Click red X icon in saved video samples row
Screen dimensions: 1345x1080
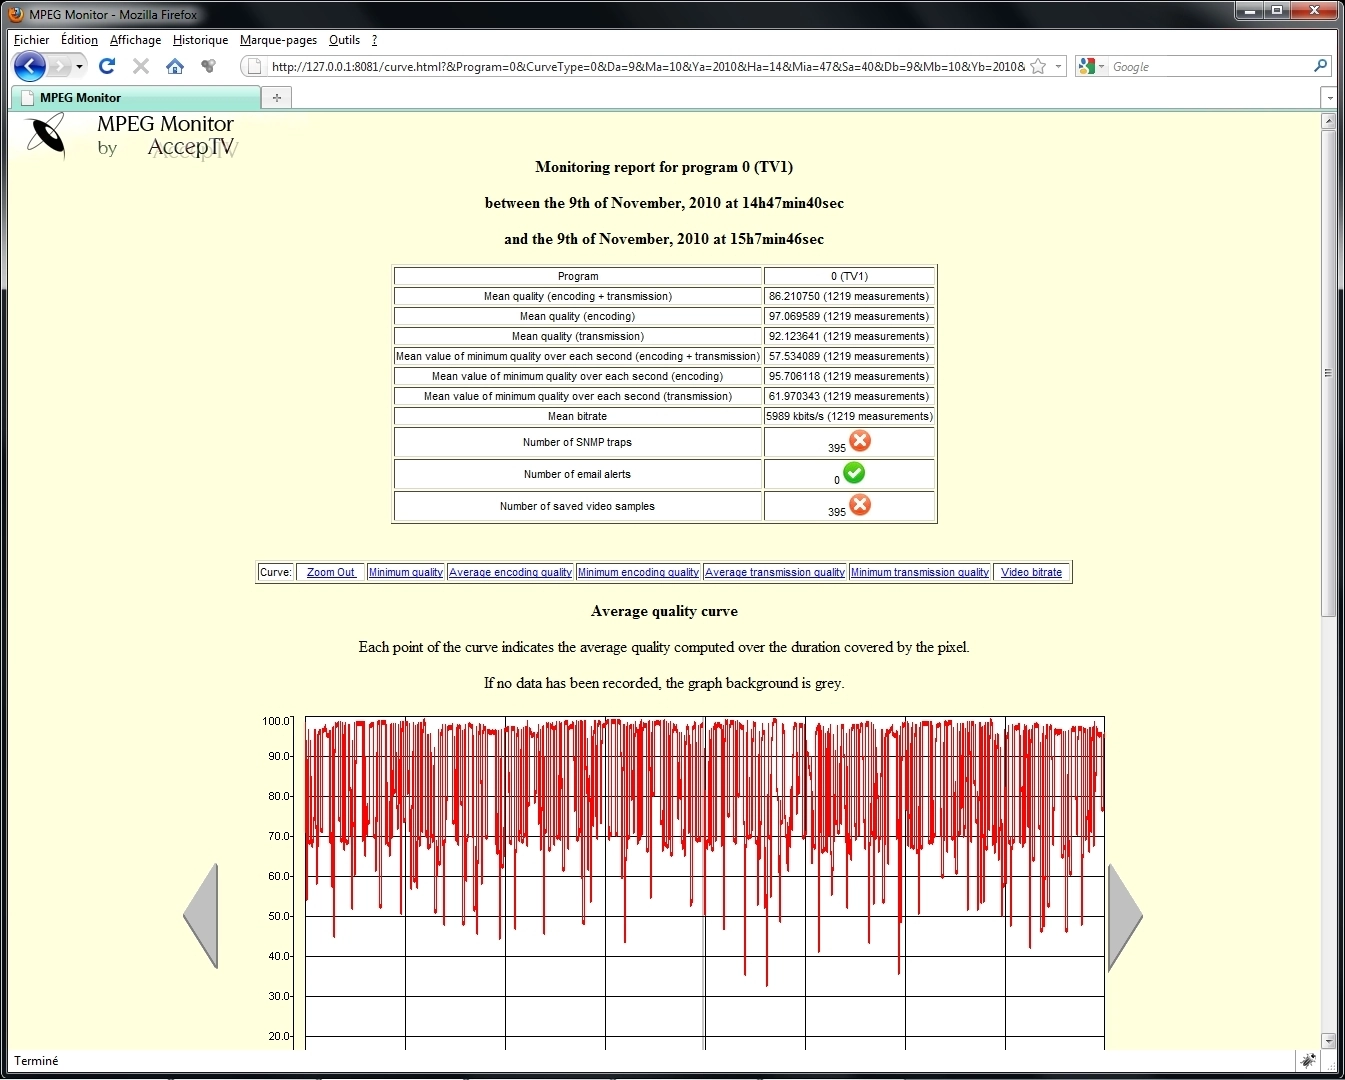point(860,504)
